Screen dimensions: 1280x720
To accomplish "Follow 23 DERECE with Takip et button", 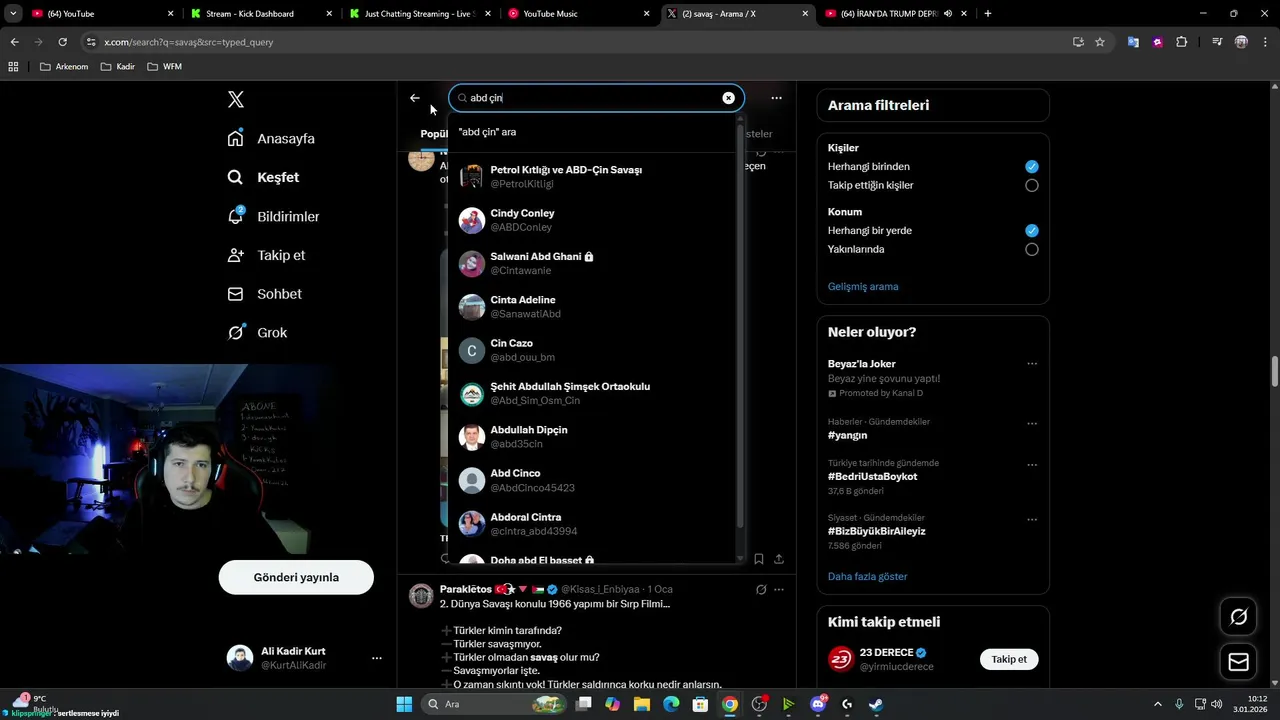I will point(1009,659).
